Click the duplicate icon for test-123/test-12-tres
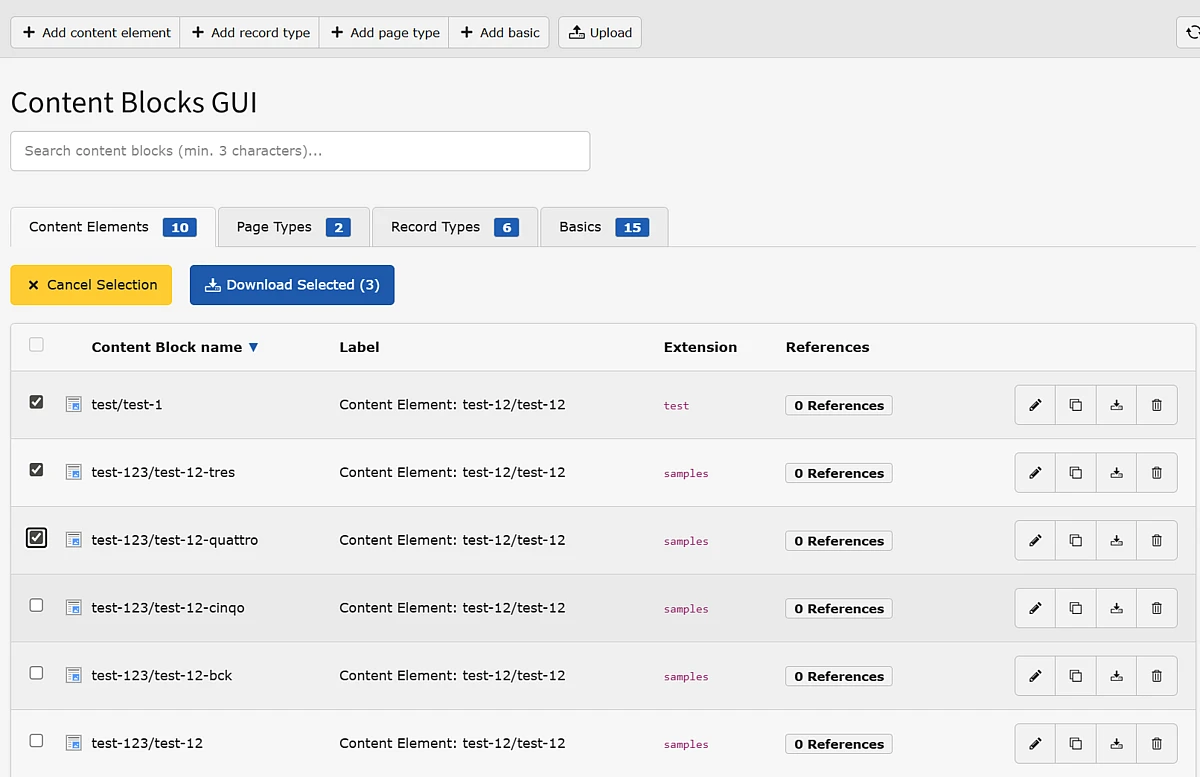The image size is (1200, 777). click(x=1076, y=473)
